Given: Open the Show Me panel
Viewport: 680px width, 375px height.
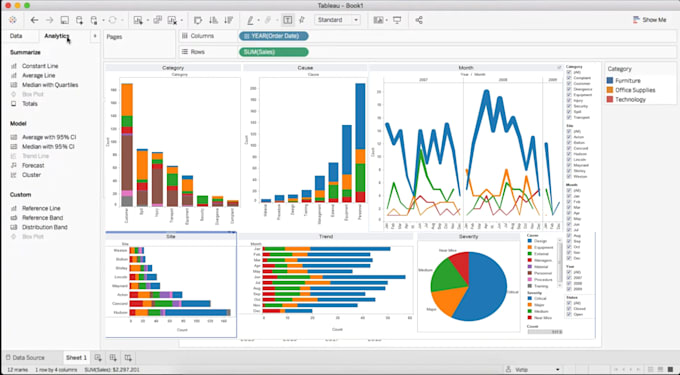Looking at the screenshot, I should tap(649, 20).
